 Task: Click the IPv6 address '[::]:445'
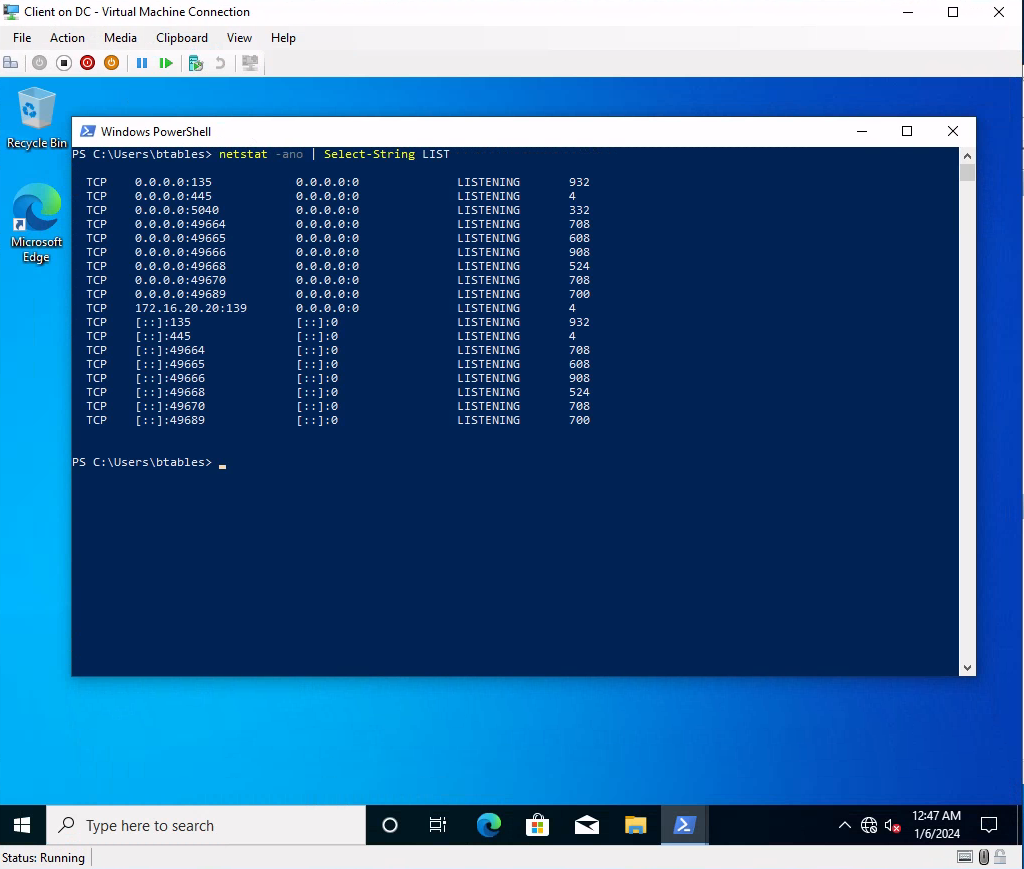coord(163,336)
